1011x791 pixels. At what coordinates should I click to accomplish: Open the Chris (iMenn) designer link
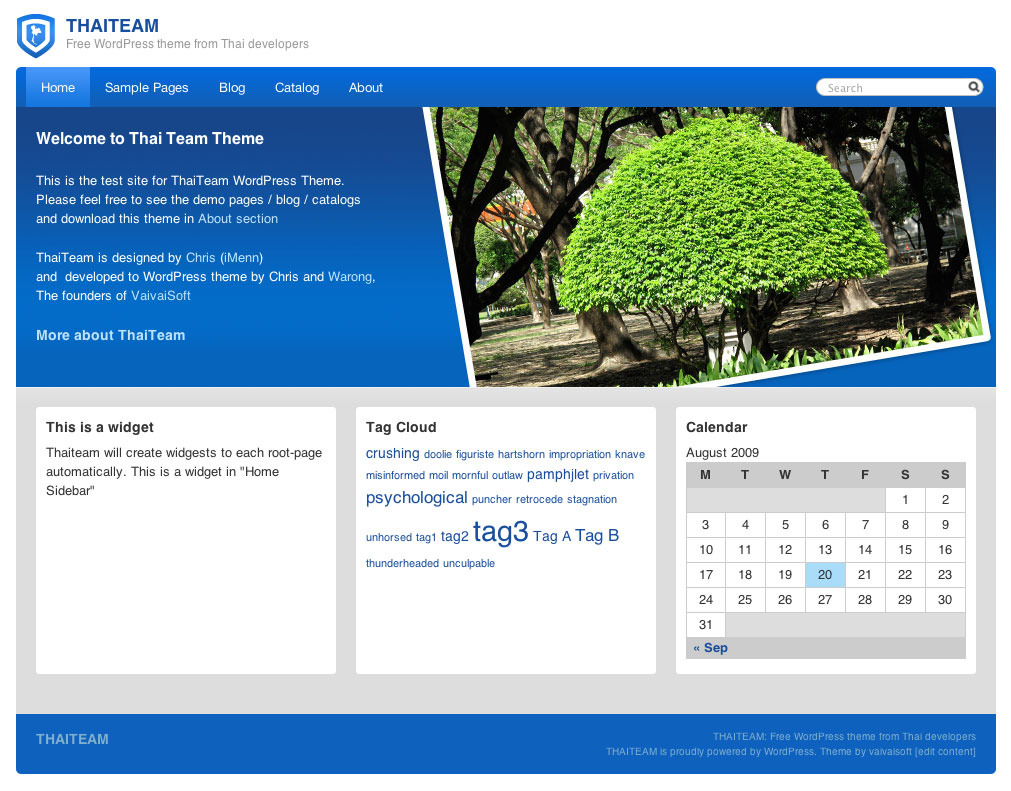tap(224, 257)
